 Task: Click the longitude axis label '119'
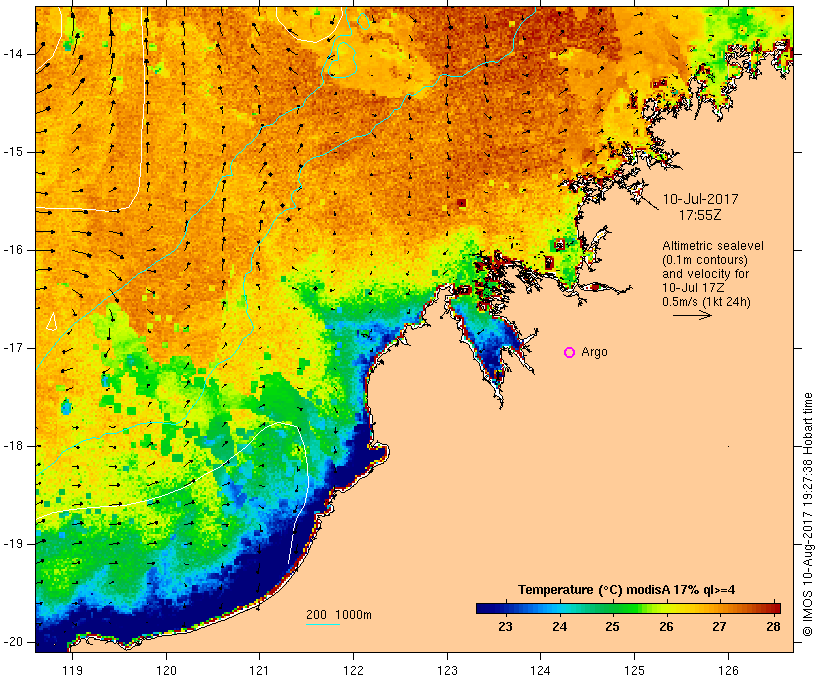tap(72, 670)
